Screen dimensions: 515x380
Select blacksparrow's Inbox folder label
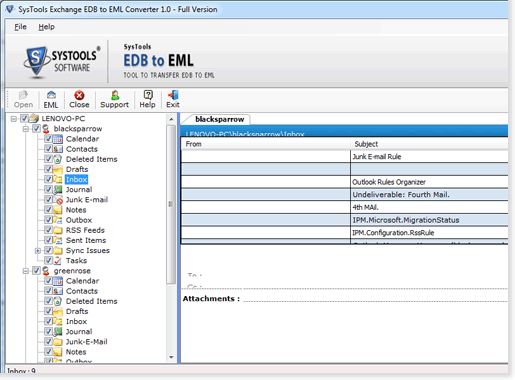click(76, 179)
